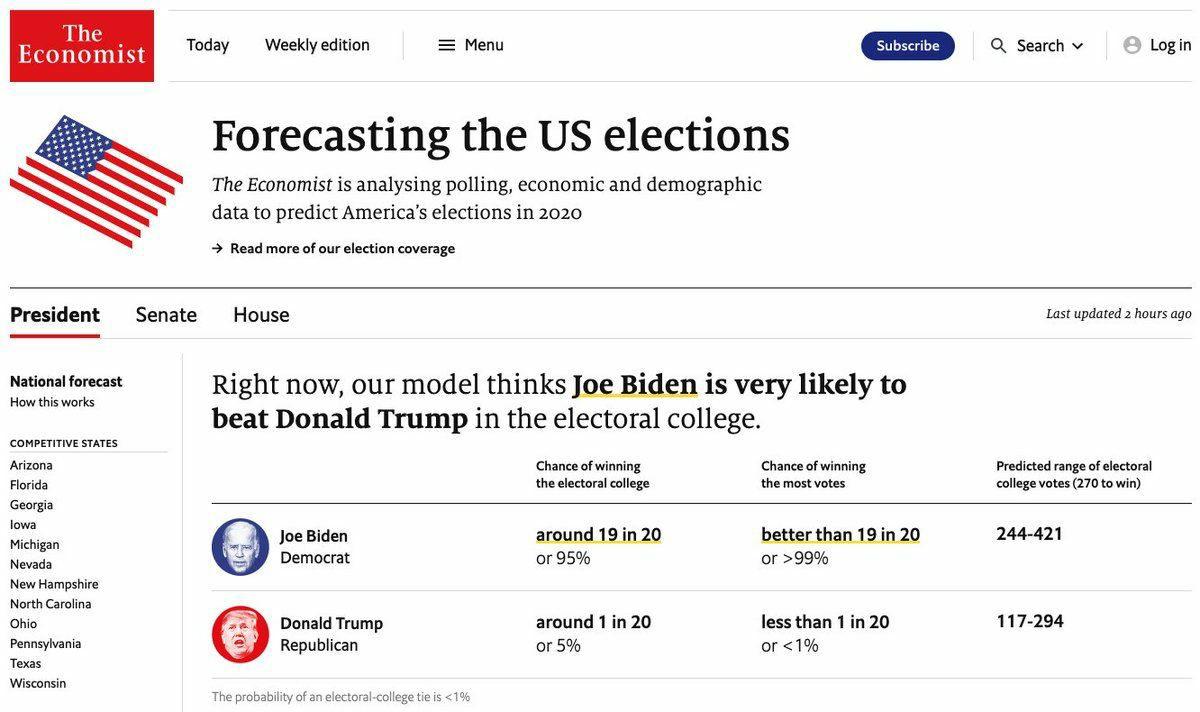Select the President tab
This screenshot has width=1200, height=712.
(55, 315)
